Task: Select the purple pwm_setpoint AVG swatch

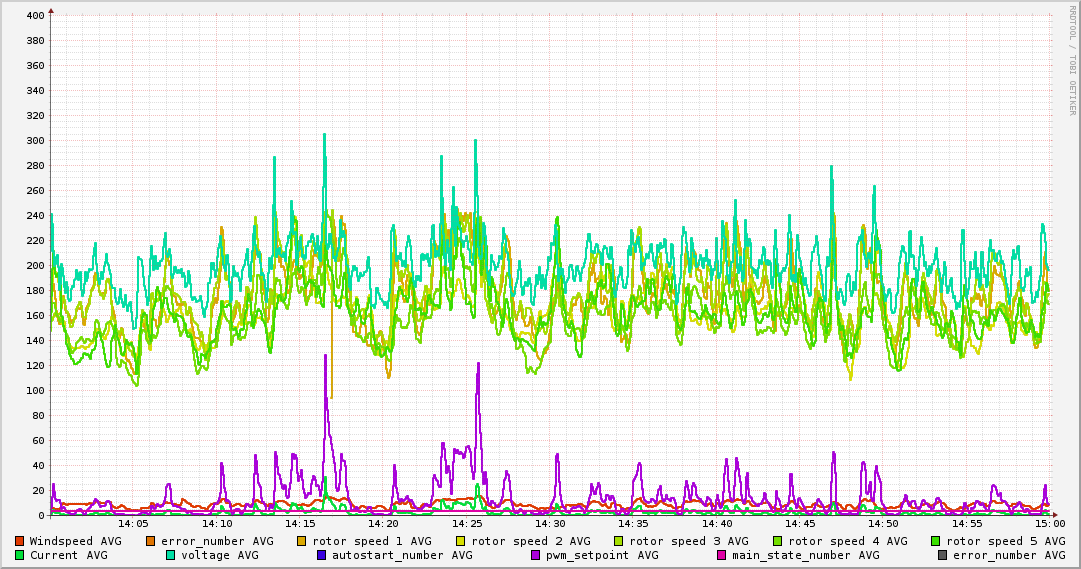Action: [x=536, y=555]
